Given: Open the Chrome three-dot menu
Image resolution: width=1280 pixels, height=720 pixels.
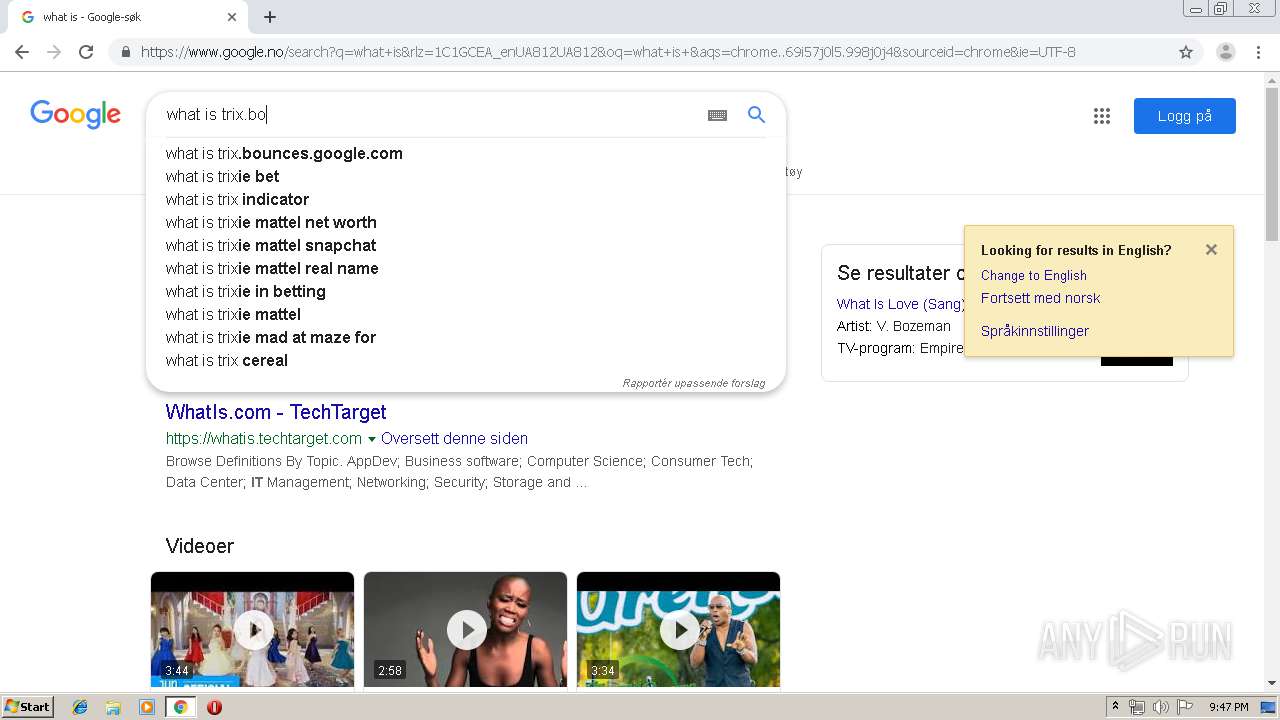Looking at the screenshot, I should click(1259, 52).
